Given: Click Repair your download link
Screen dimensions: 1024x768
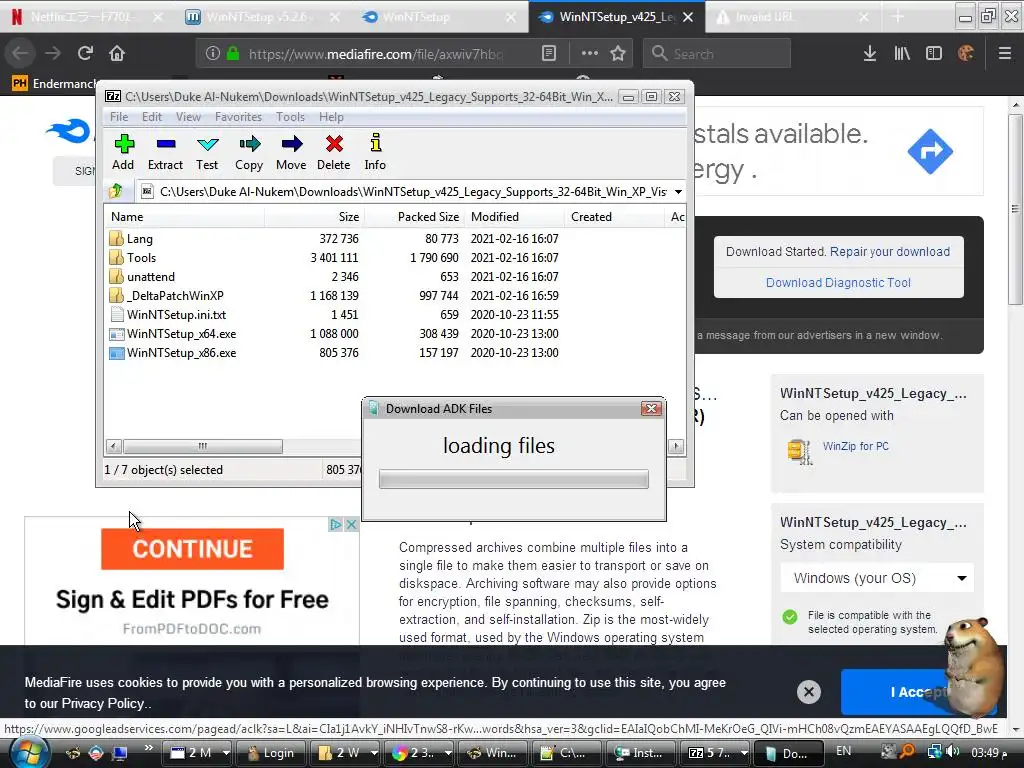Looking at the screenshot, I should pos(889,251).
